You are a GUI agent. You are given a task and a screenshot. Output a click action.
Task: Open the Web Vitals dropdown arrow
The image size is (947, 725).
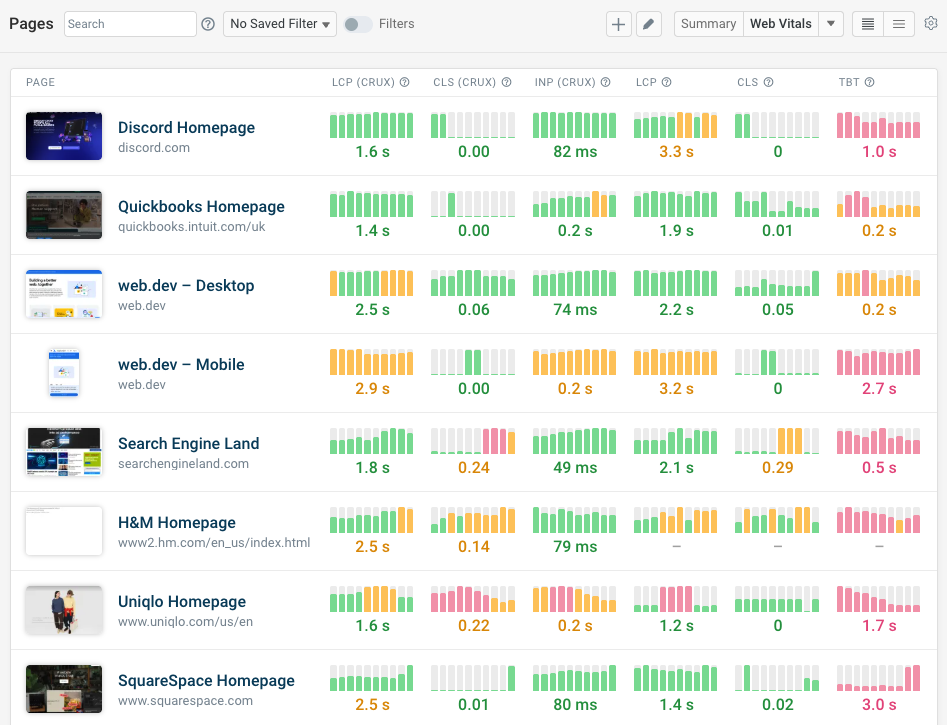[833, 23]
